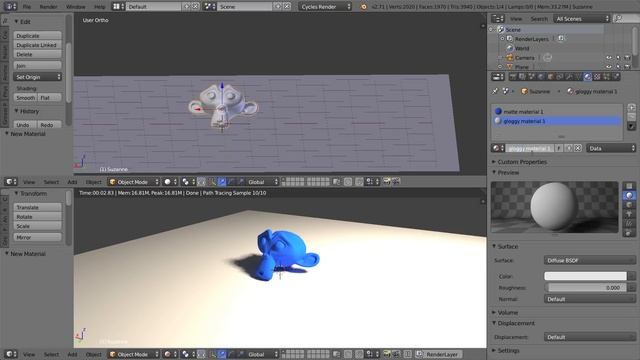Add a new material slot with plus

(631, 108)
